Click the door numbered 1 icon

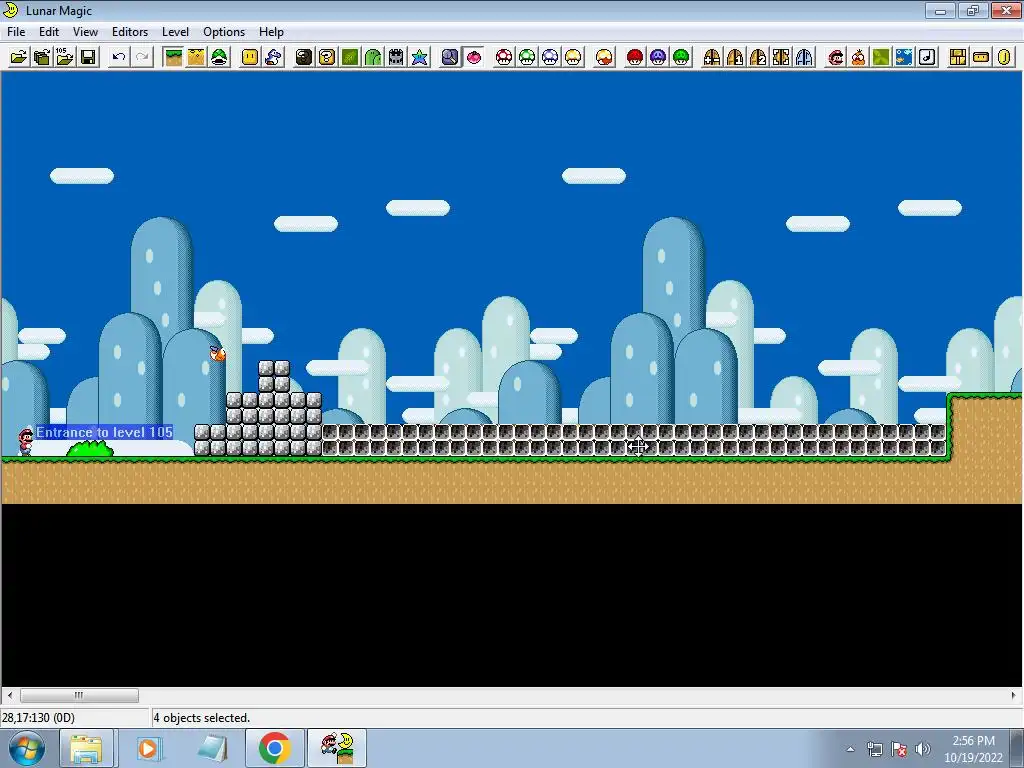(x=735, y=57)
